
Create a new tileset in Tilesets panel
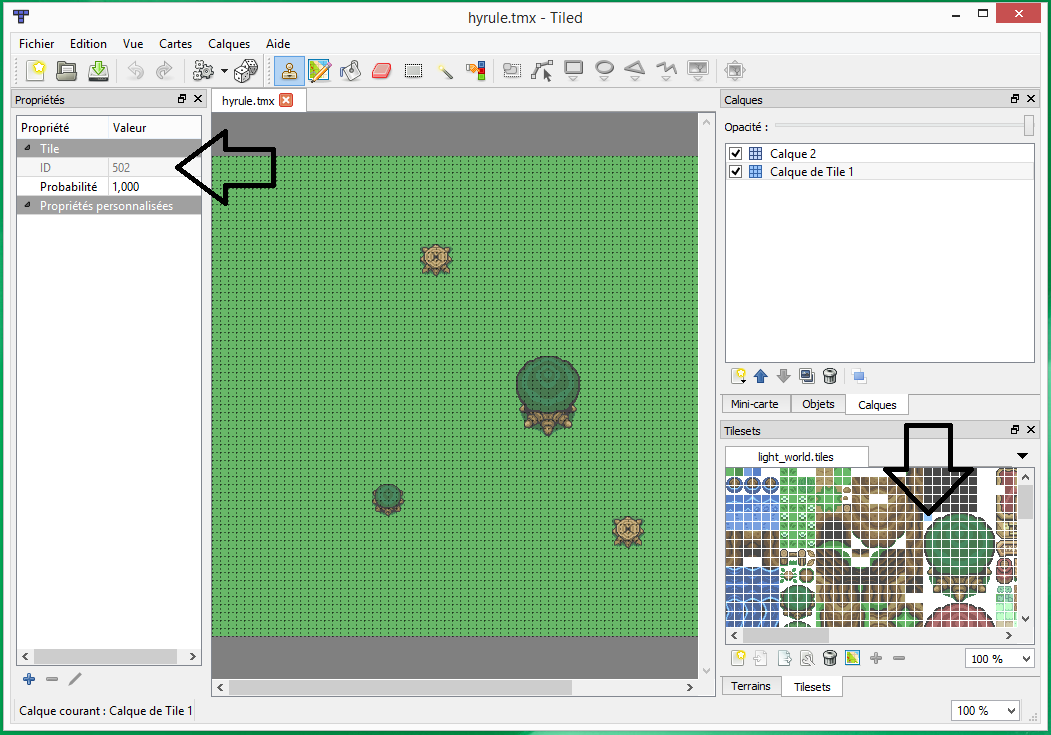(x=738, y=658)
